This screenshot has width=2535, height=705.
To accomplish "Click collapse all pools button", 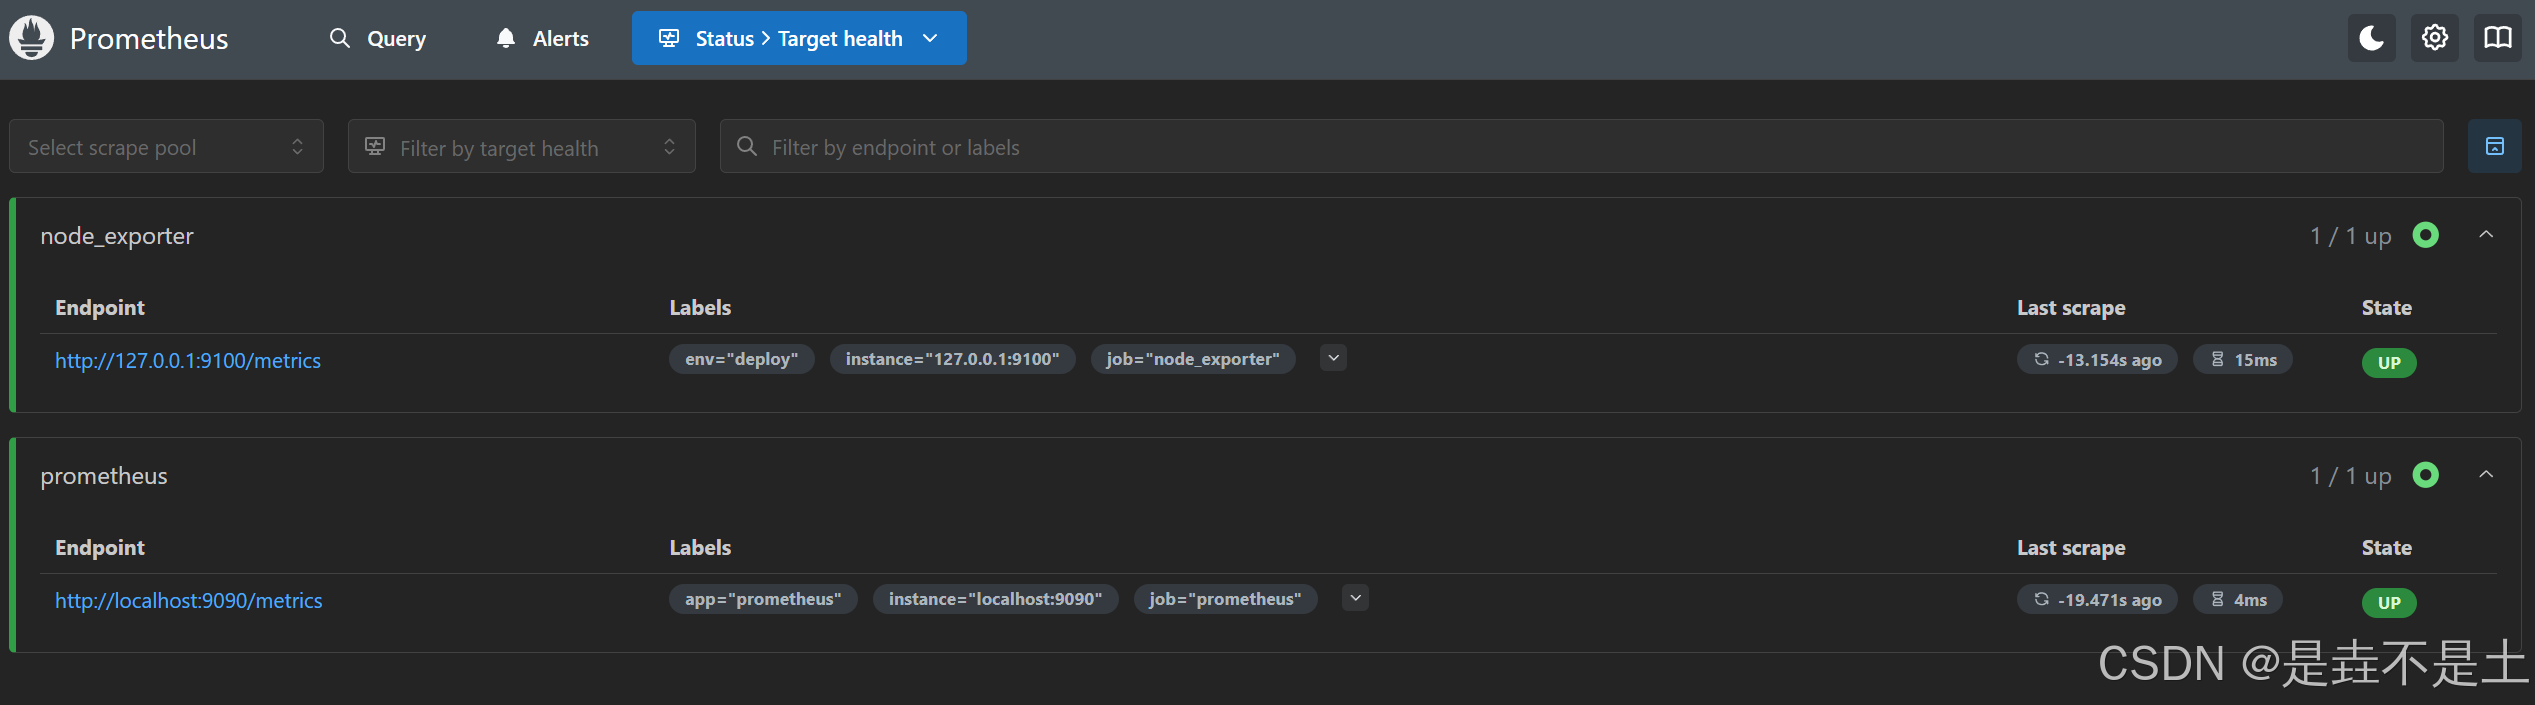I will (2494, 147).
